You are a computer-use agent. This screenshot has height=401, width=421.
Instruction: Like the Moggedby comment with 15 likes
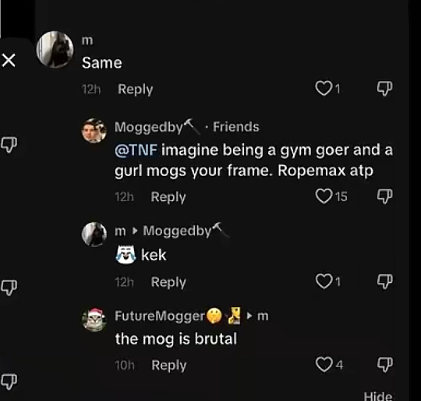click(x=323, y=196)
